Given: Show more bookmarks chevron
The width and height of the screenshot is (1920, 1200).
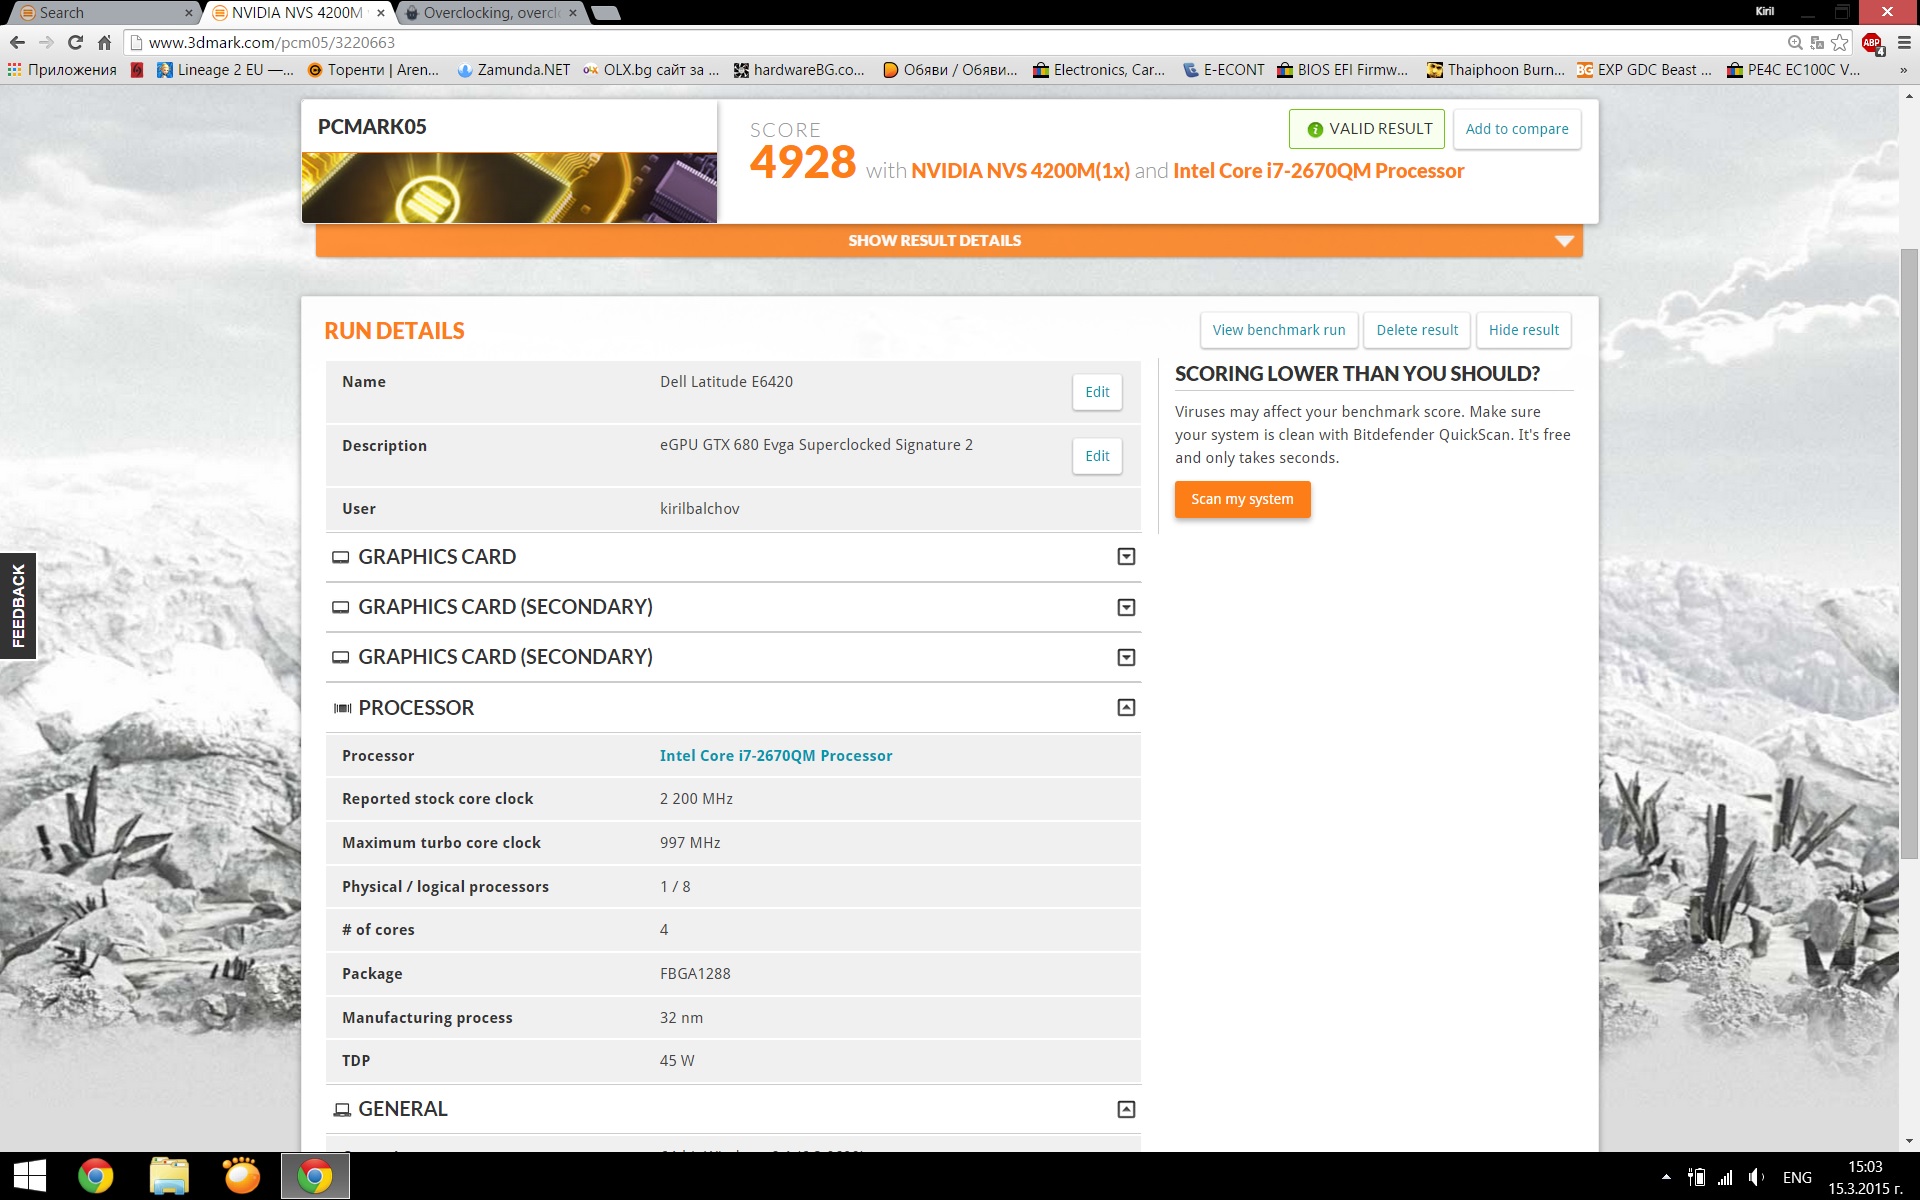Looking at the screenshot, I should tap(1903, 70).
